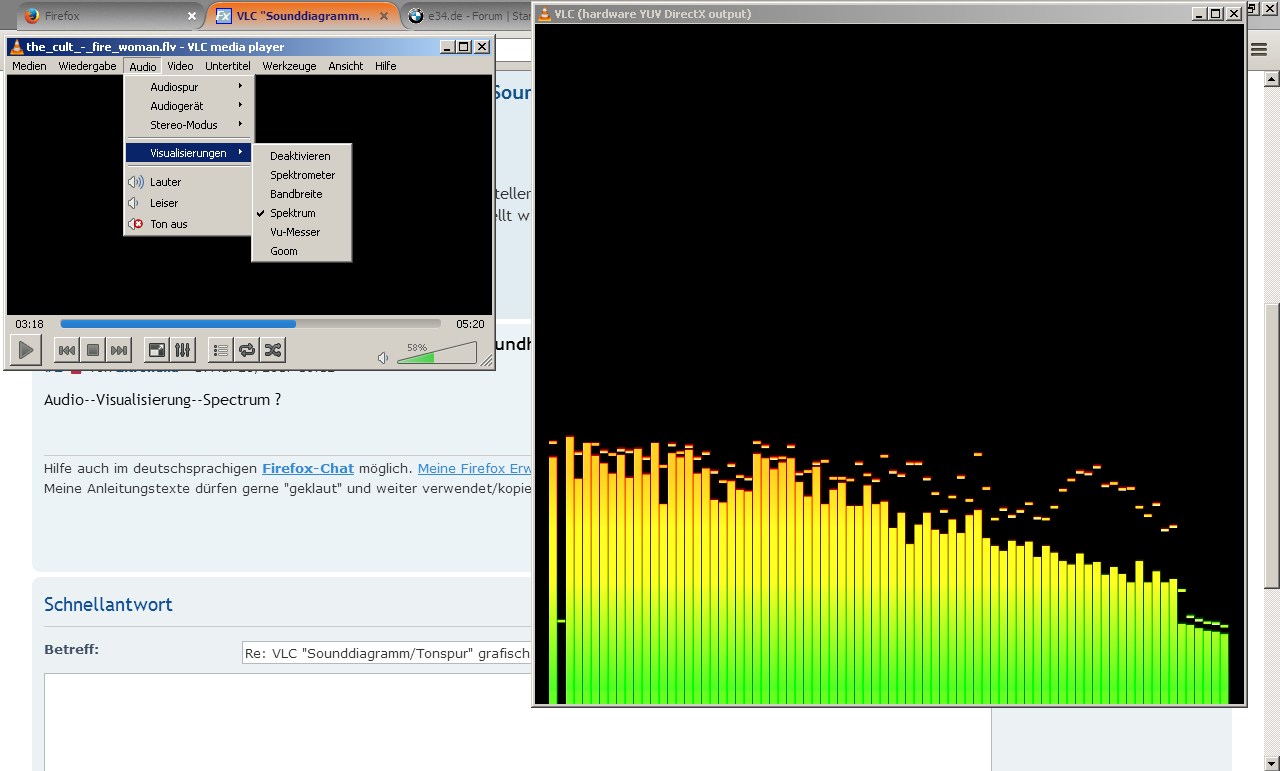Open the Firefox-Chat link
1280x771 pixels.
(308, 468)
